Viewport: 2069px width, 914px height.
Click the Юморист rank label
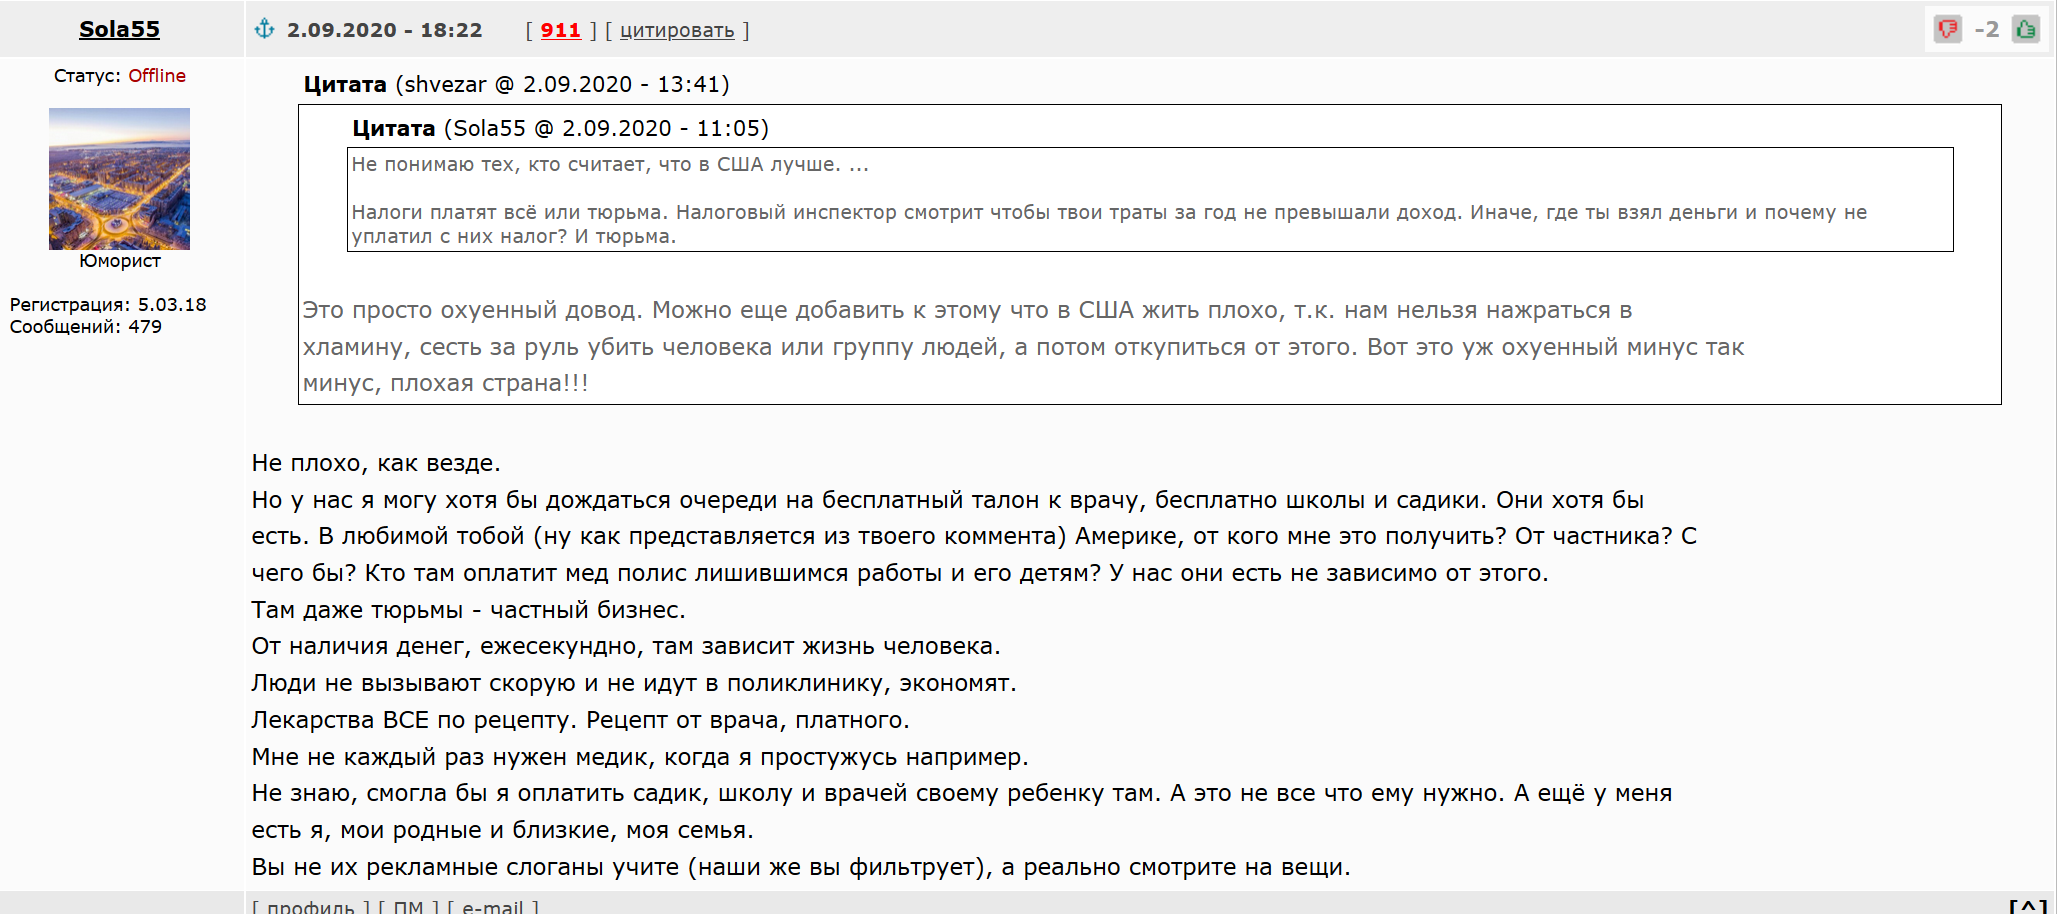pyautogui.click(x=120, y=261)
